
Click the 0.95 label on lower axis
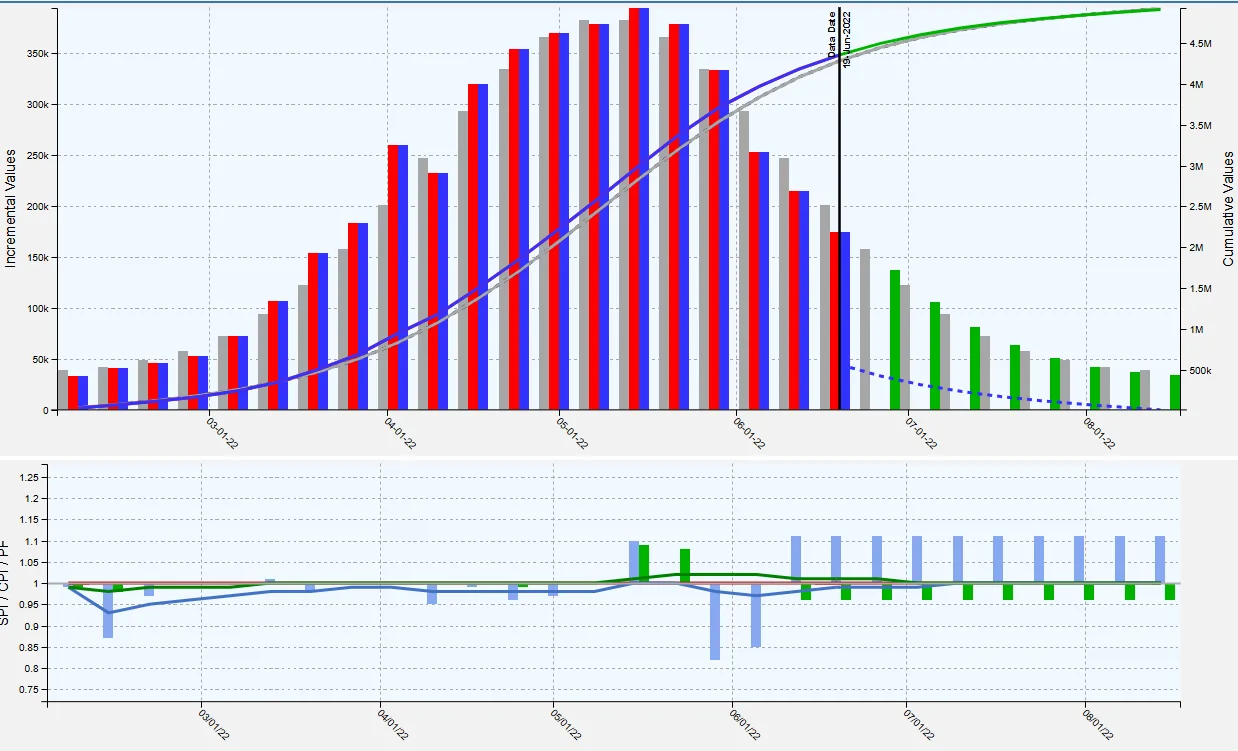pos(30,605)
